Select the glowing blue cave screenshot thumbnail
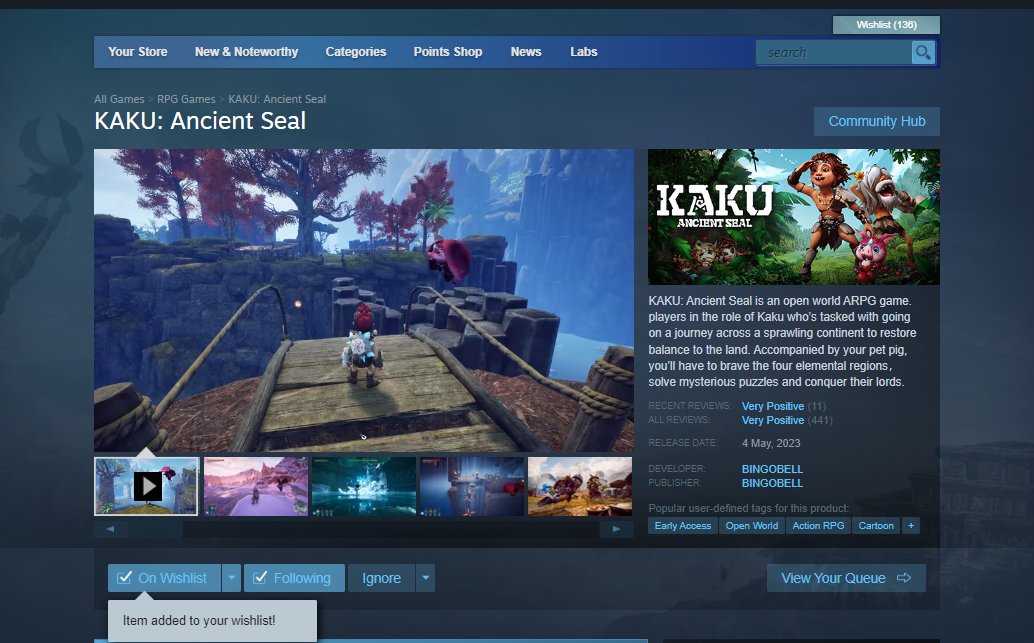The width and height of the screenshot is (1034, 643). 364,487
